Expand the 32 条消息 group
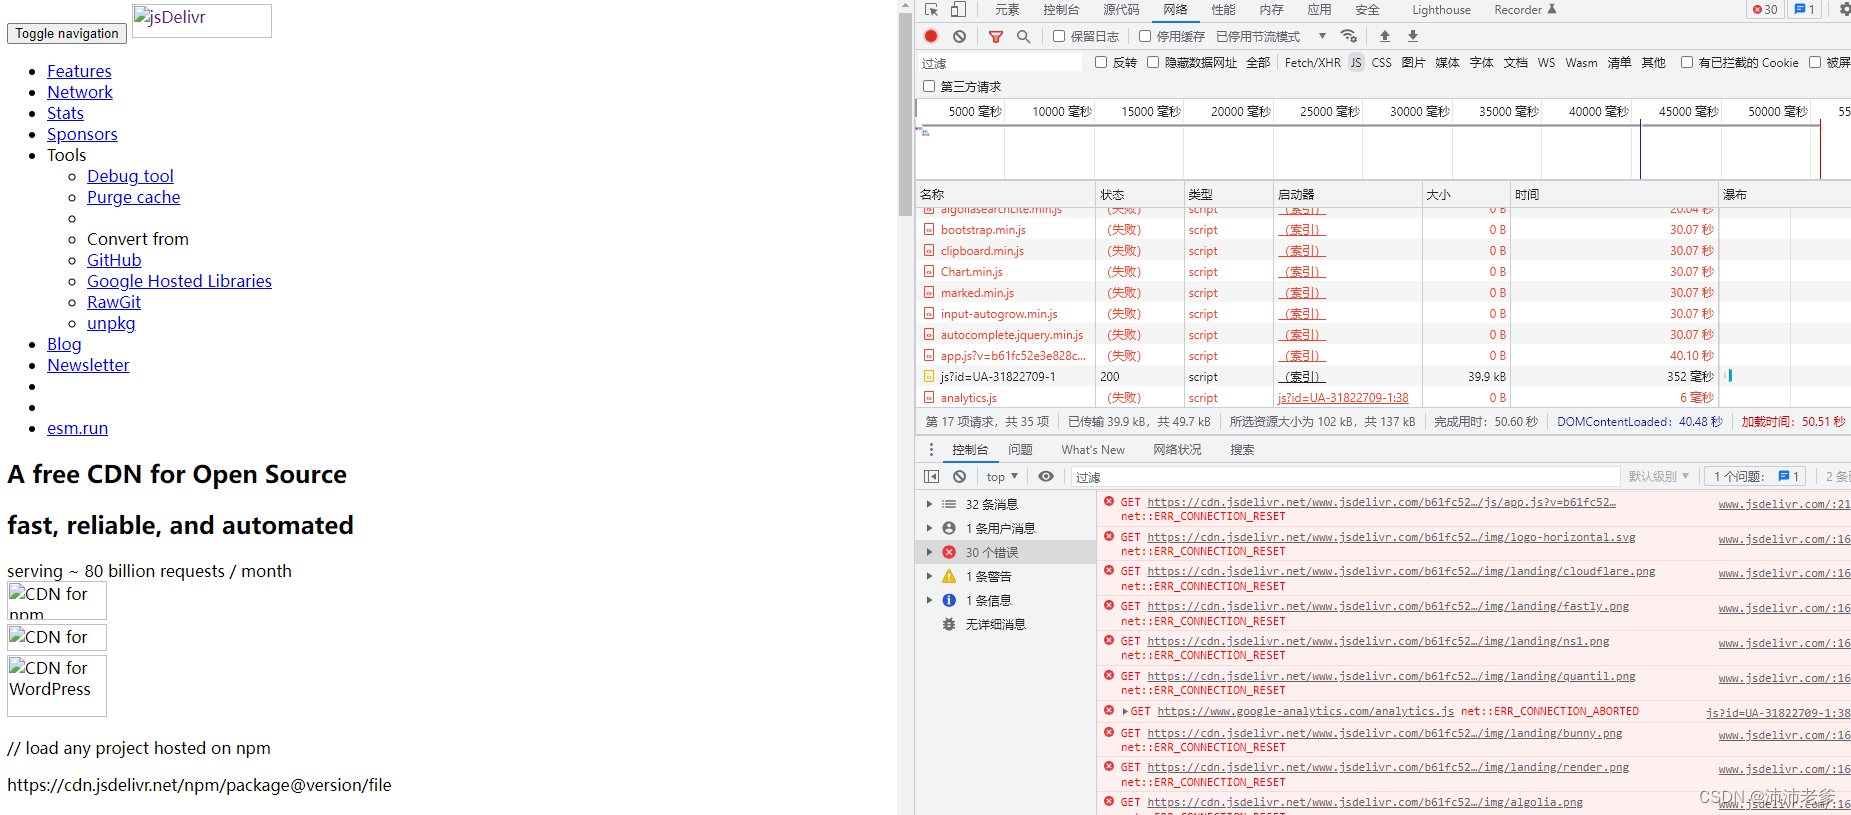 point(929,504)
